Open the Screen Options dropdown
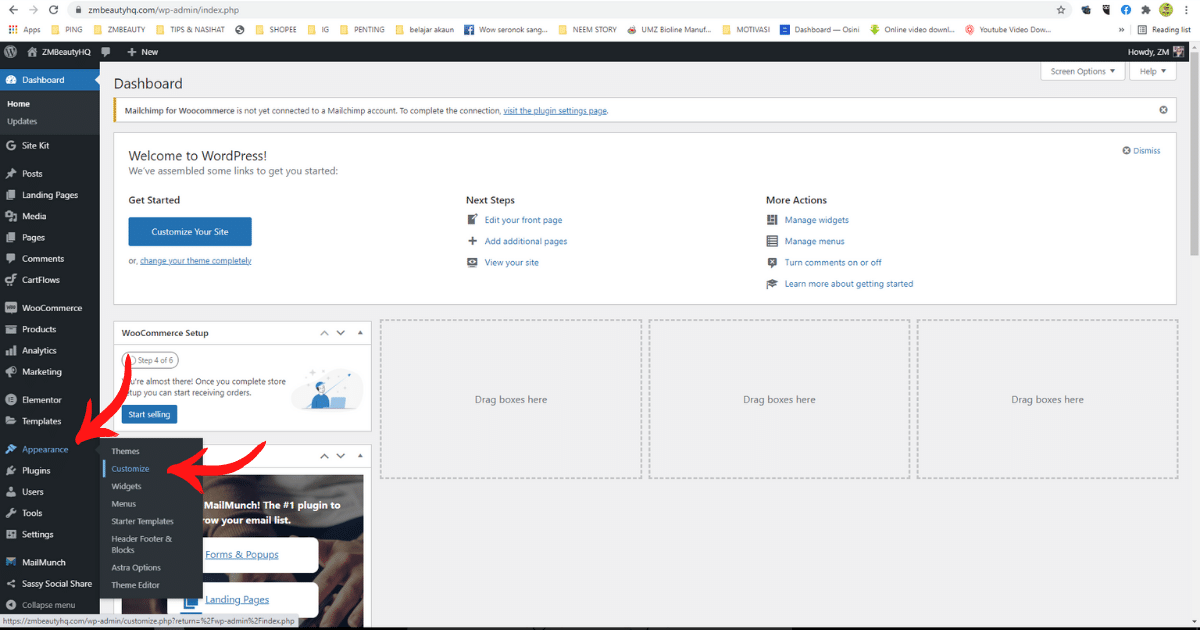Viewport: 1200px width, 630px height. point(1082,71)
